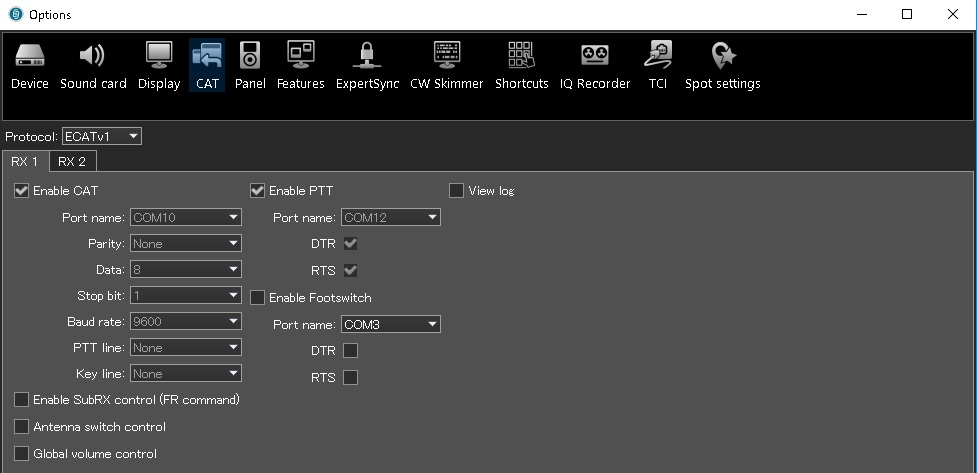Open the Footswitch COM3 port dropdown
Image resolution: width=977 pixels, height=473 pixels.
pos(391,324)
